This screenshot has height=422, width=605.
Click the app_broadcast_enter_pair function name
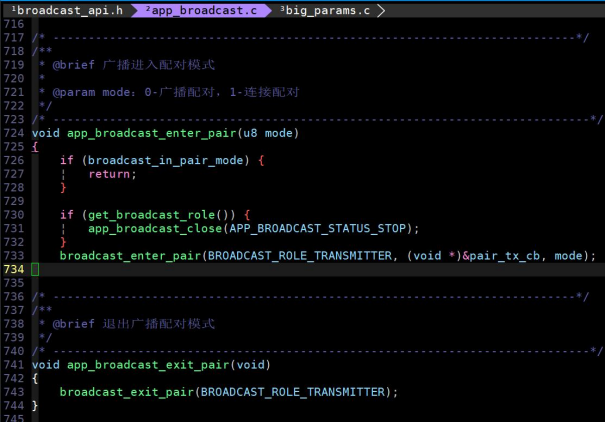152,133
